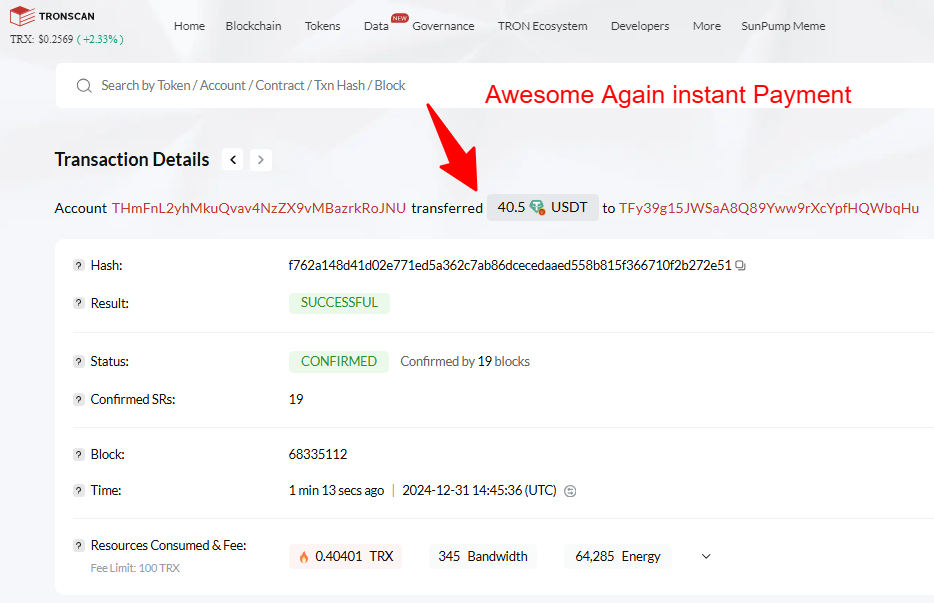The width and height of the screenshot is (934, 603).
Task: Click help icon beside Hash
Action: pos(79,266)
